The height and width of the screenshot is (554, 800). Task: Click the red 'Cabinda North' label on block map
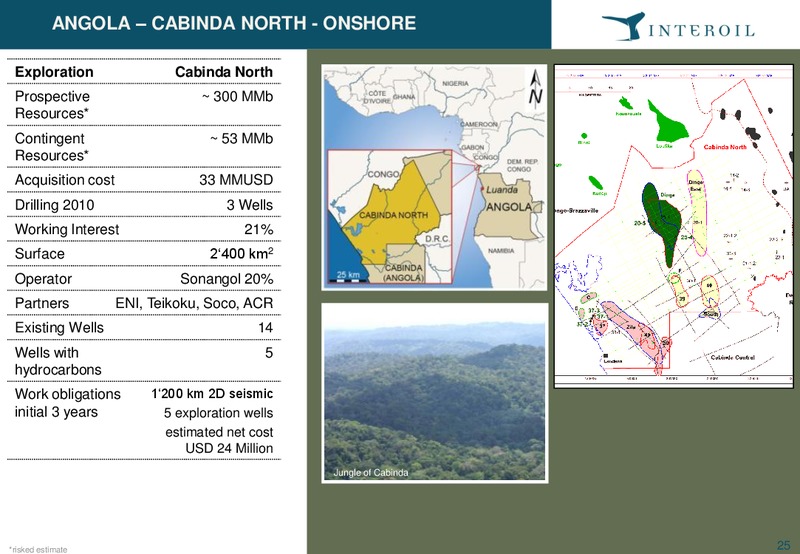[725, 147]
